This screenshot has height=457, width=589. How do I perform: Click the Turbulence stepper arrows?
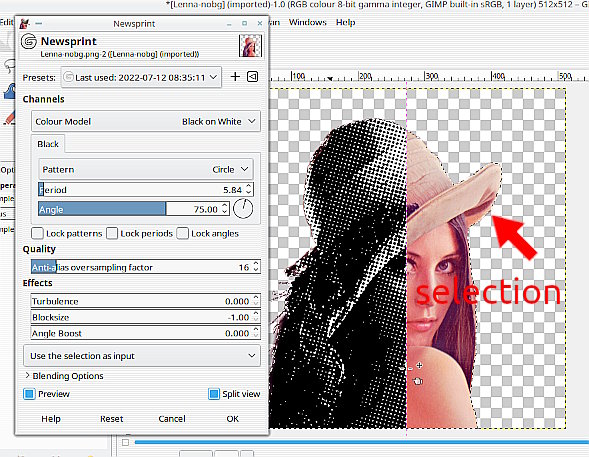[256, 301]
